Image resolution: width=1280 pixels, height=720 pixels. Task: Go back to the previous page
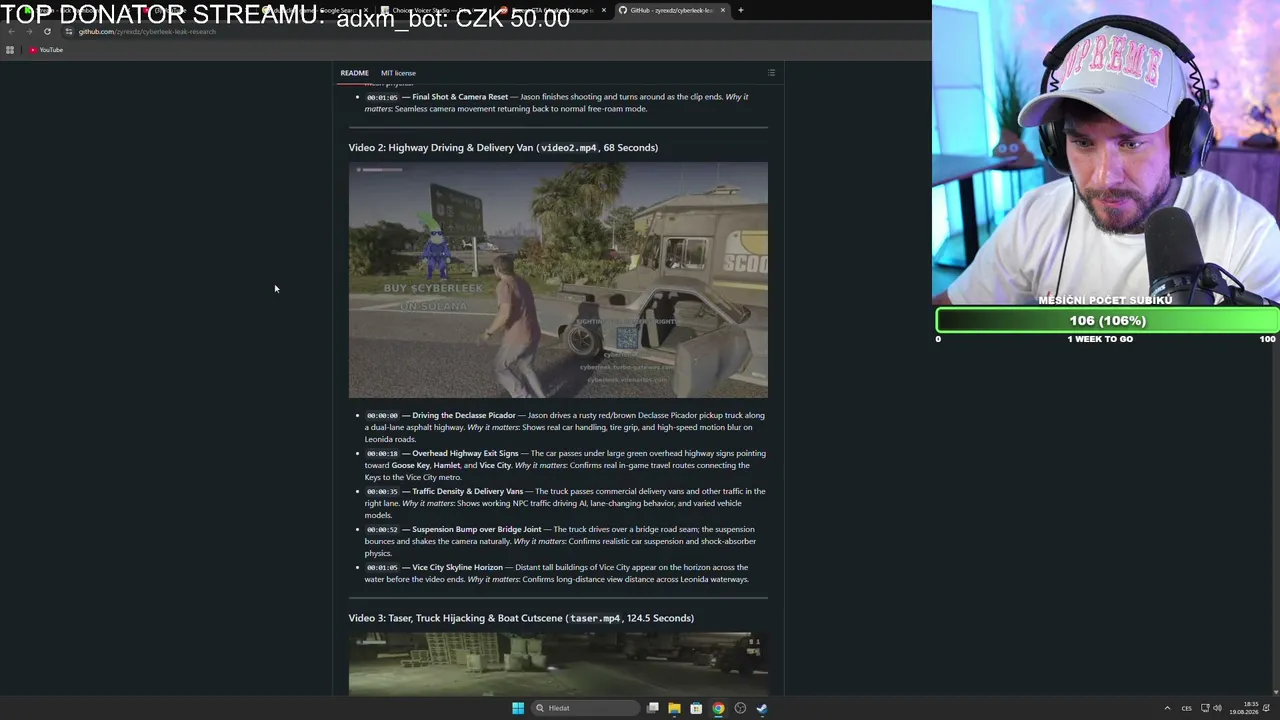11,31
